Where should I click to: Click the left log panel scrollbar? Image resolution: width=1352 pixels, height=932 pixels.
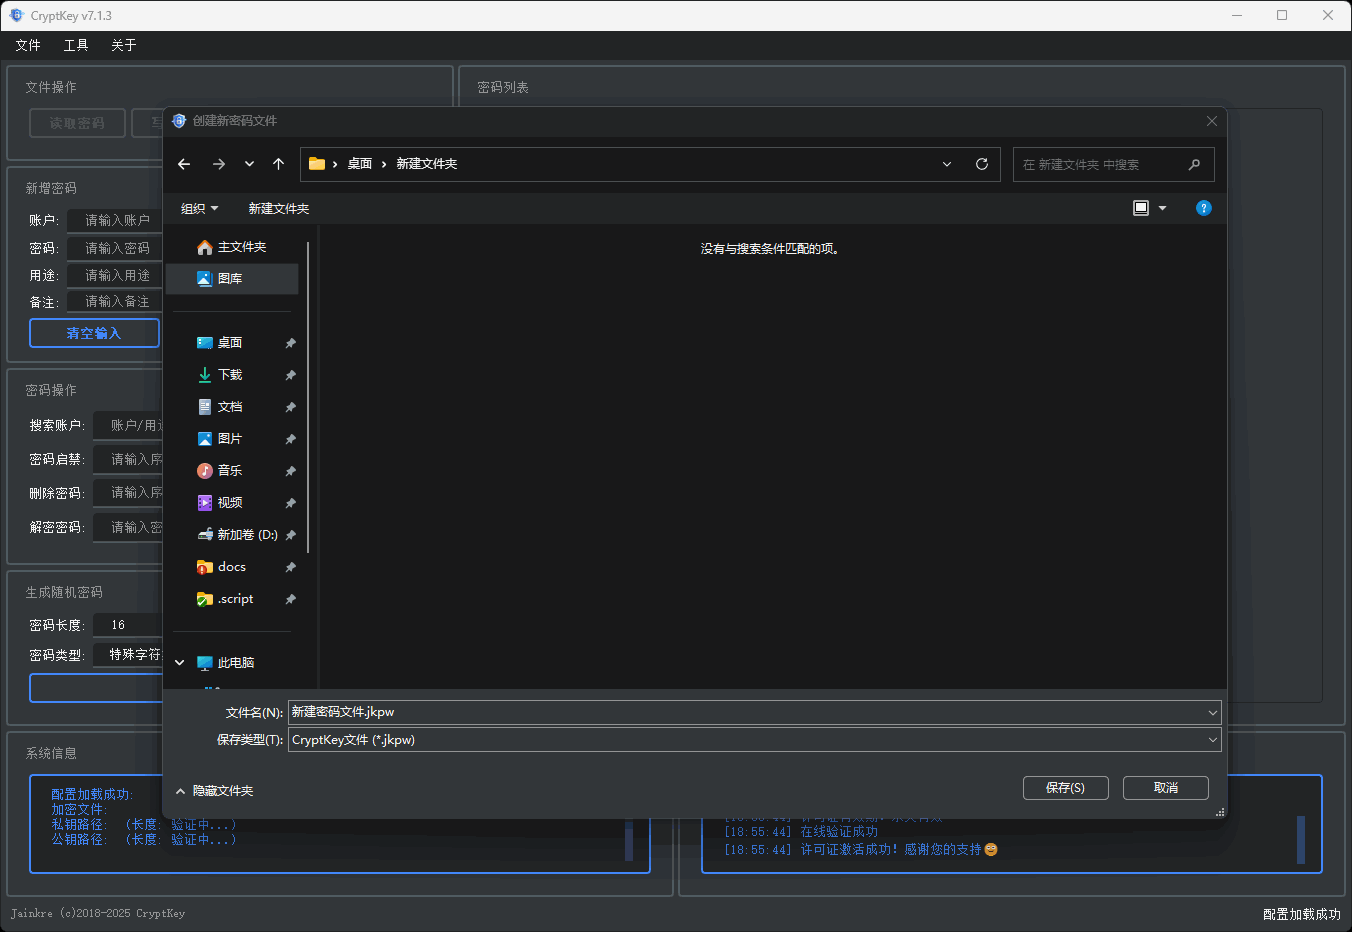pos(629,840)
